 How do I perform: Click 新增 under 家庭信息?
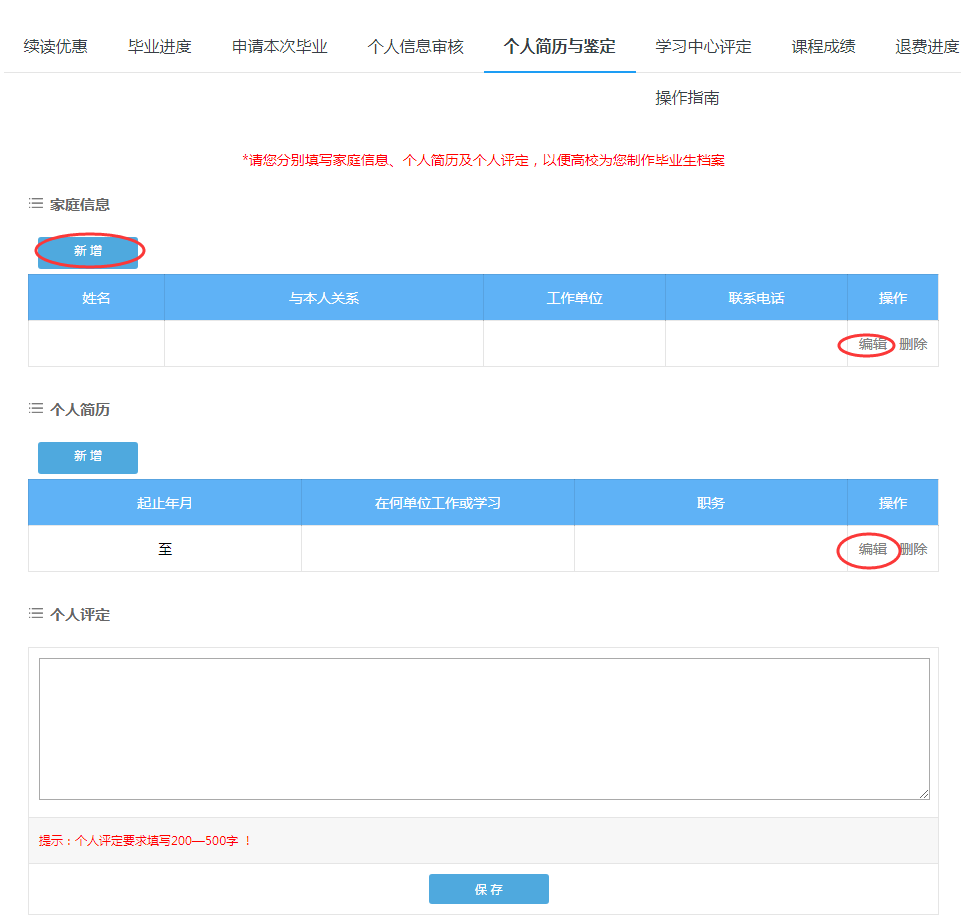(x=88, y=252)
